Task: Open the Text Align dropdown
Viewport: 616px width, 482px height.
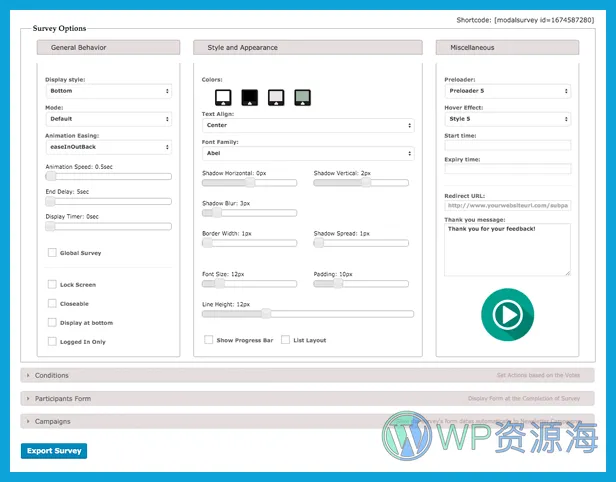Action: (308, 125)
